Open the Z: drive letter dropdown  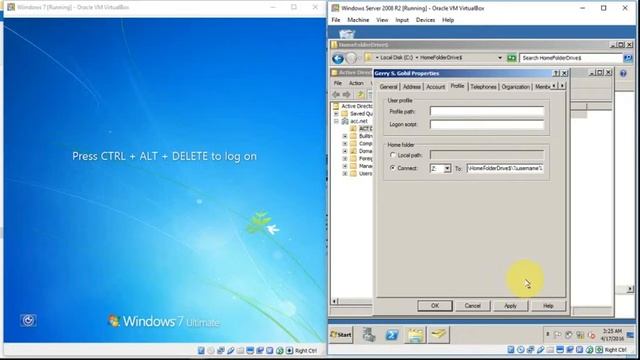tap(447, 168)
